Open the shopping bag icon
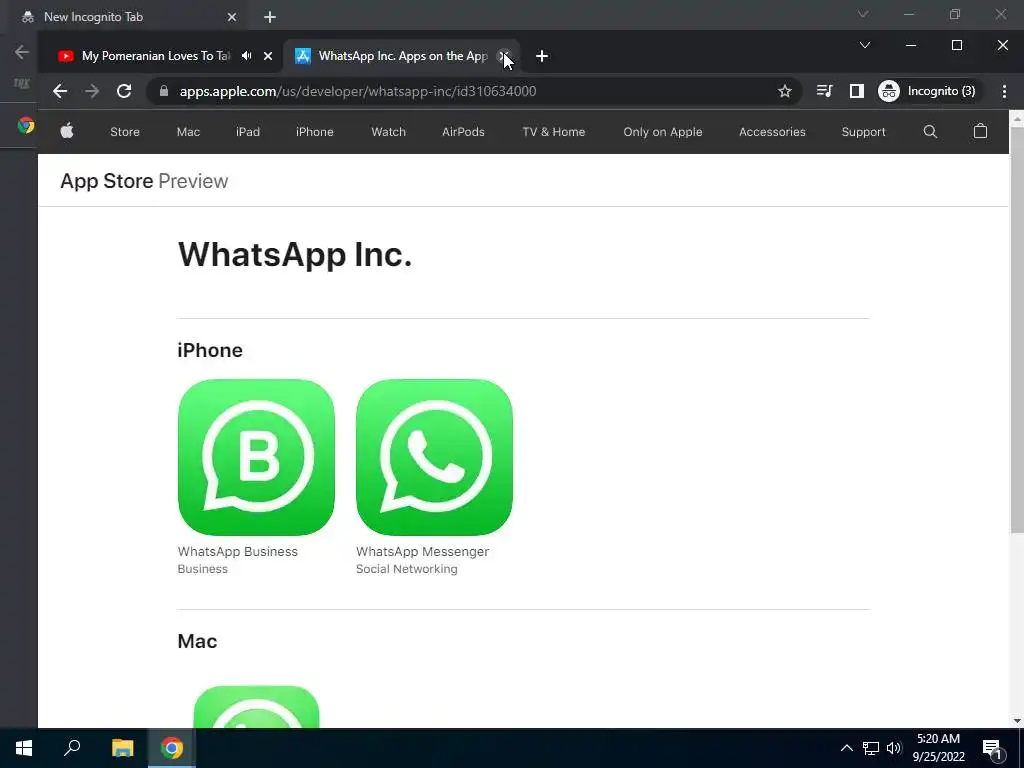The image size is (1024, 768). [x=980, y=131]
